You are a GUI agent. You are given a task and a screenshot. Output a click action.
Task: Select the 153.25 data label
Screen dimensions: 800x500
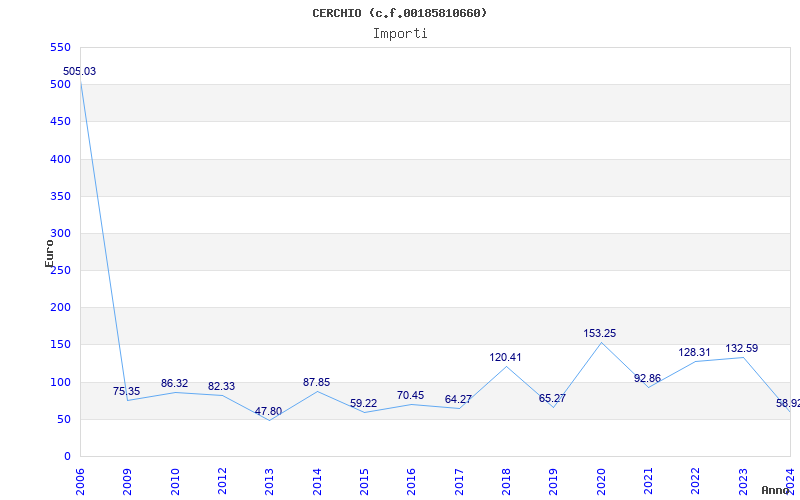click(x=599, y=333)
